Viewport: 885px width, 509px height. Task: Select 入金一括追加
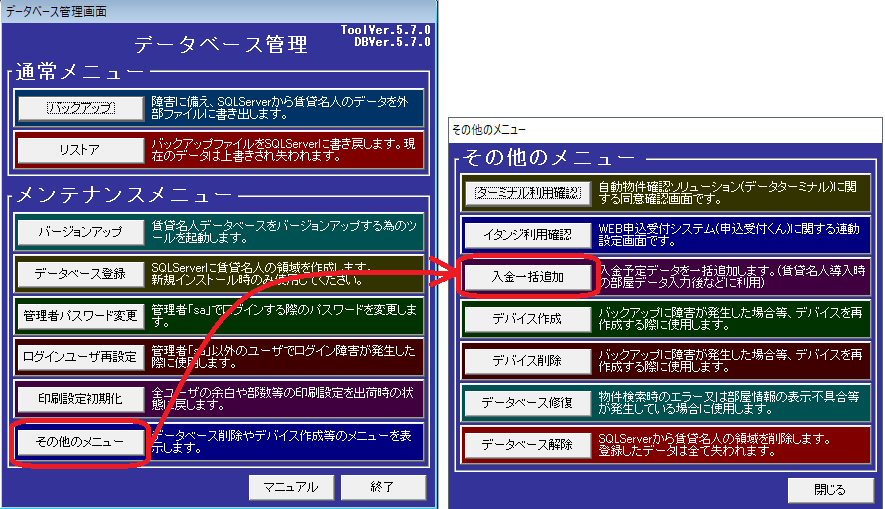tap(527, 277)
